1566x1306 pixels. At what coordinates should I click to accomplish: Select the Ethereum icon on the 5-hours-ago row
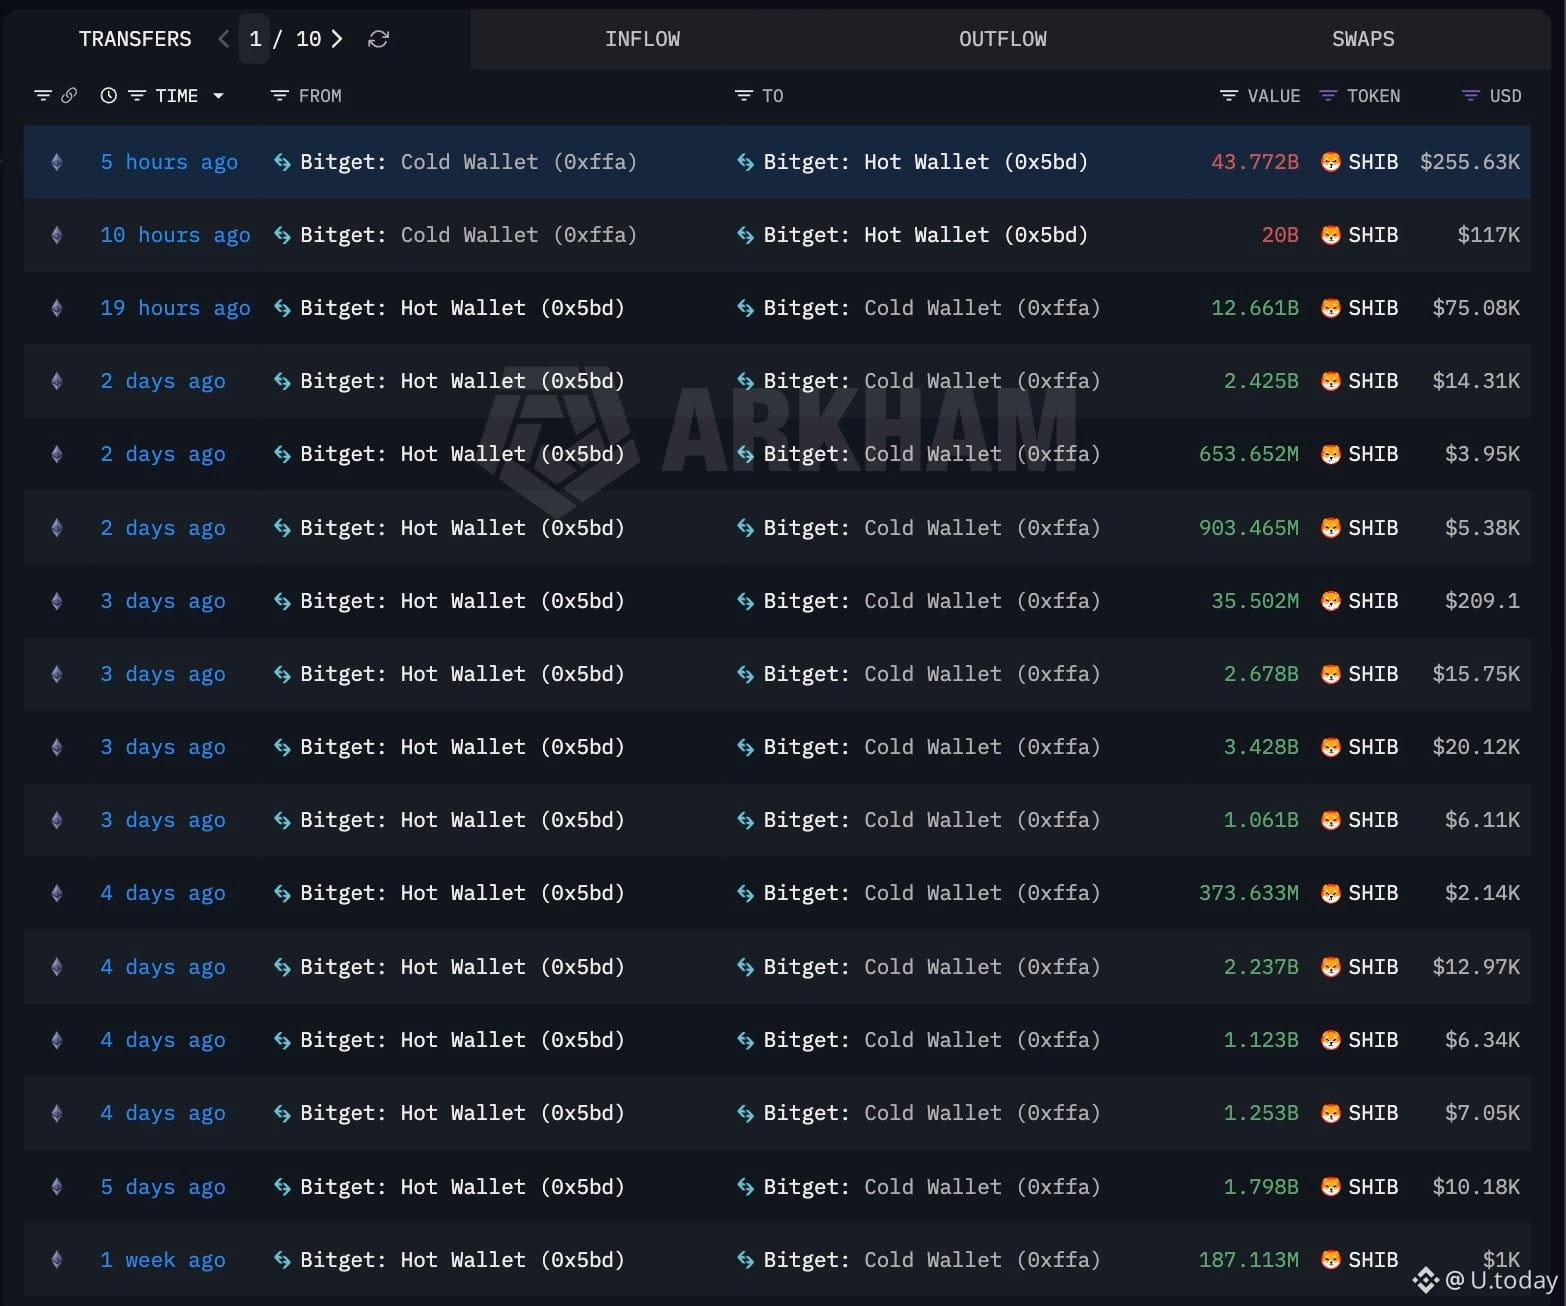click(x=56, y=161)
